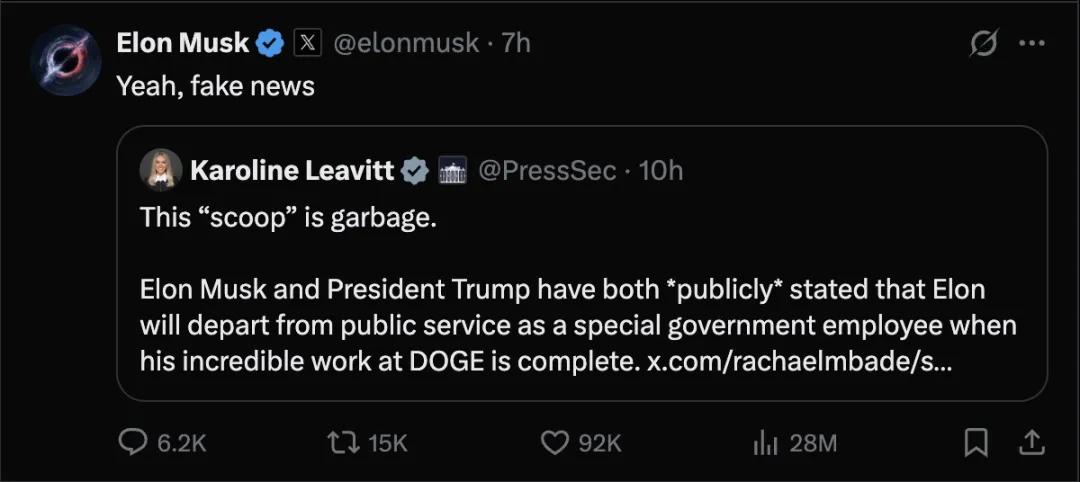Open the @PressSec handle
This screenshot has width=1080, height=482.
(547, 171)
